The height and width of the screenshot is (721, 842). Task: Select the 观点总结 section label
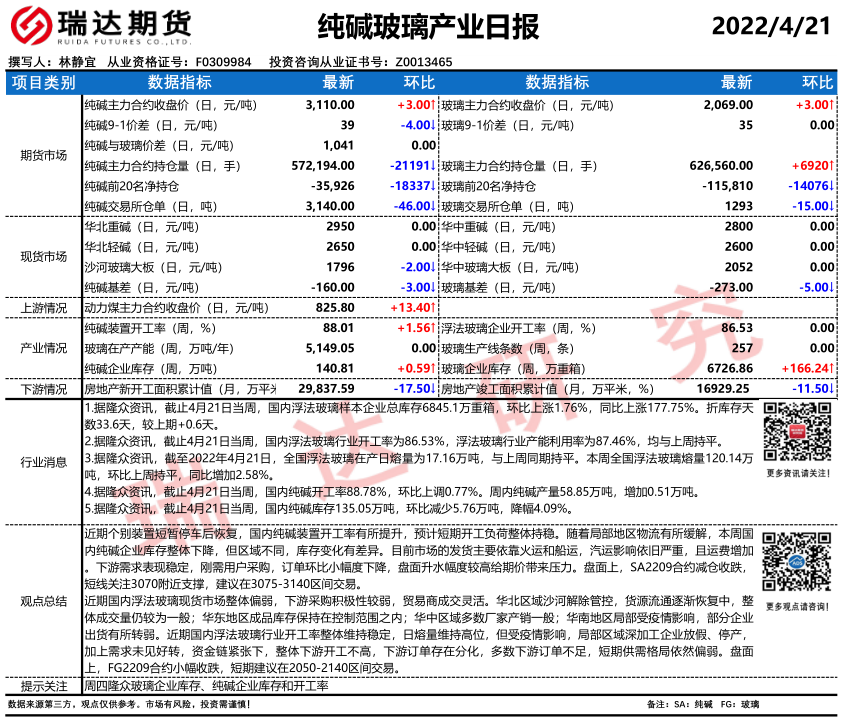click(42, 601)
